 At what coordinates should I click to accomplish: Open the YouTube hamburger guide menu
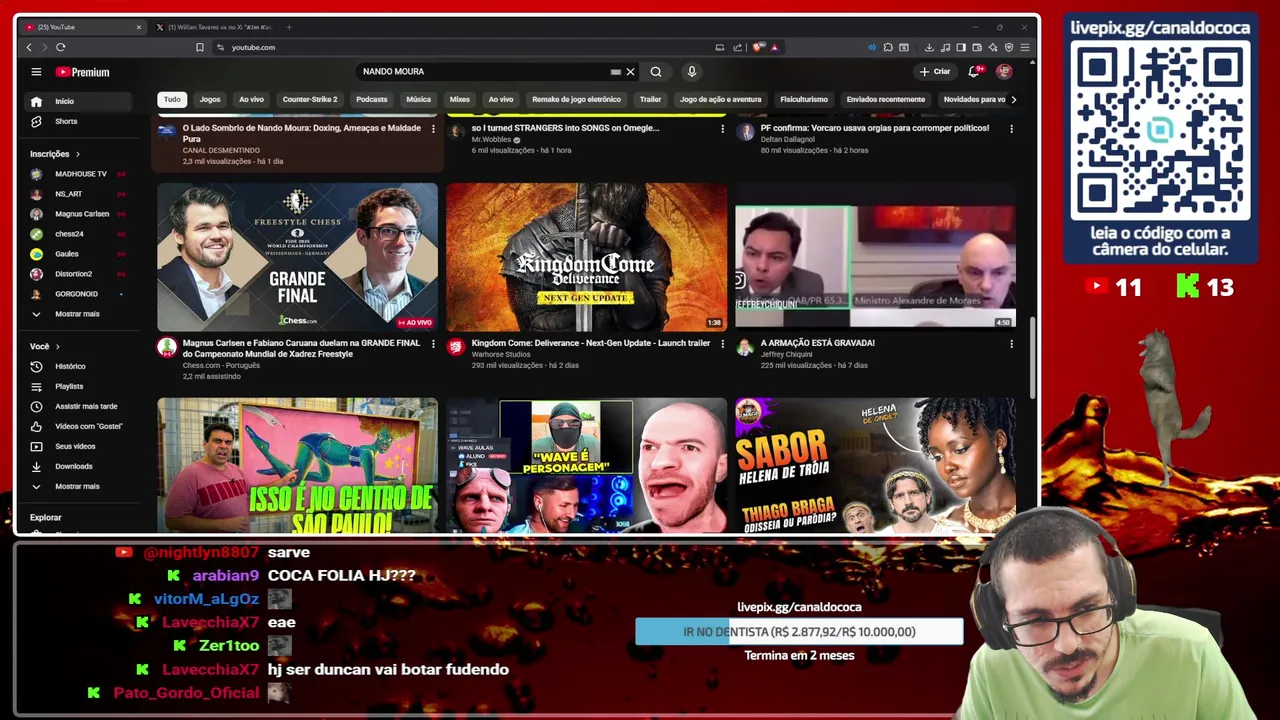click(x=36, y=72)
